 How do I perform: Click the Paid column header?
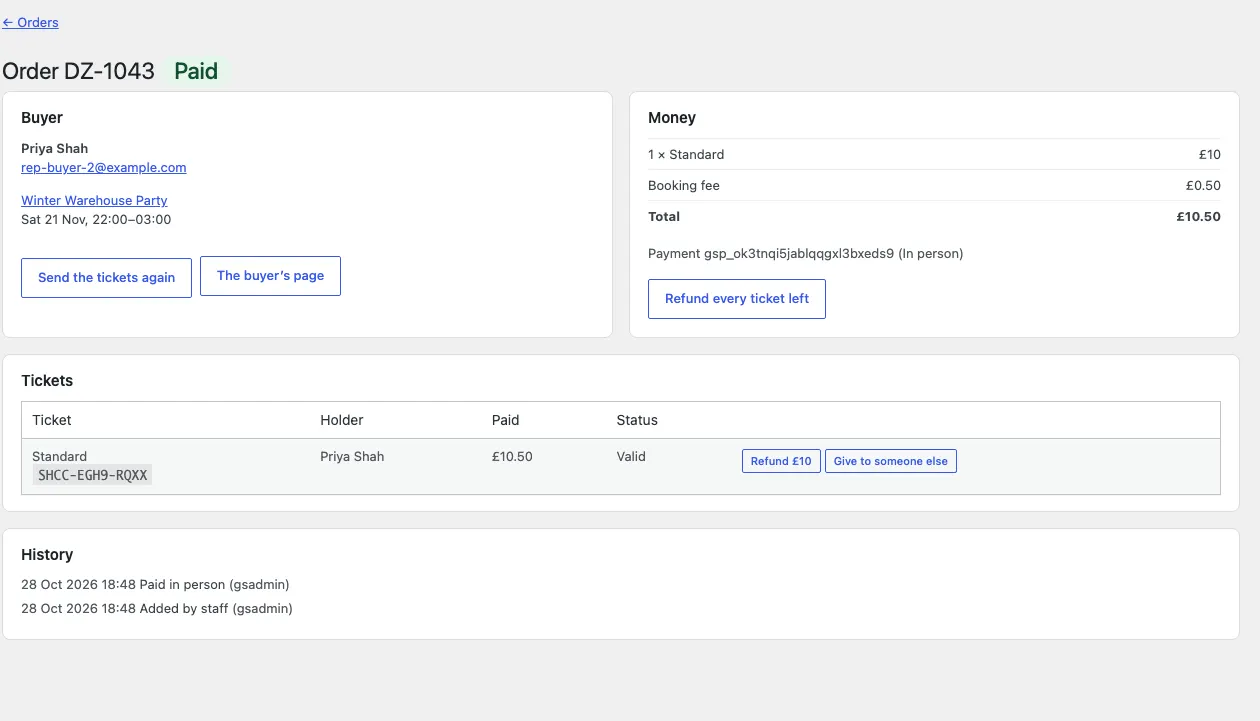506,420
